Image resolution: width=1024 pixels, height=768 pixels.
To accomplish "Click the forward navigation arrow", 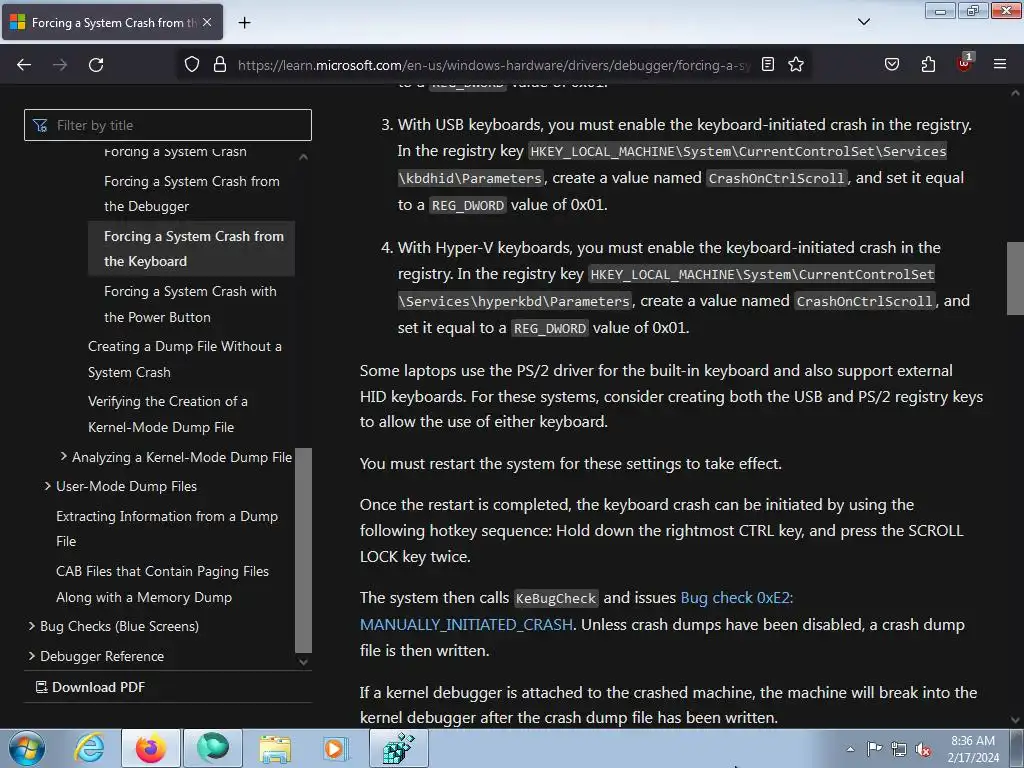I will (60, 65).
